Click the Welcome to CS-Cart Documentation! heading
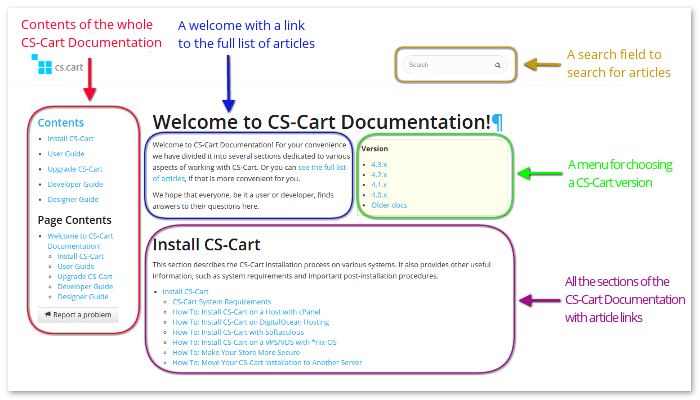Image resolution: width=700 pixels, height=400 pixels. coord(321,122)
